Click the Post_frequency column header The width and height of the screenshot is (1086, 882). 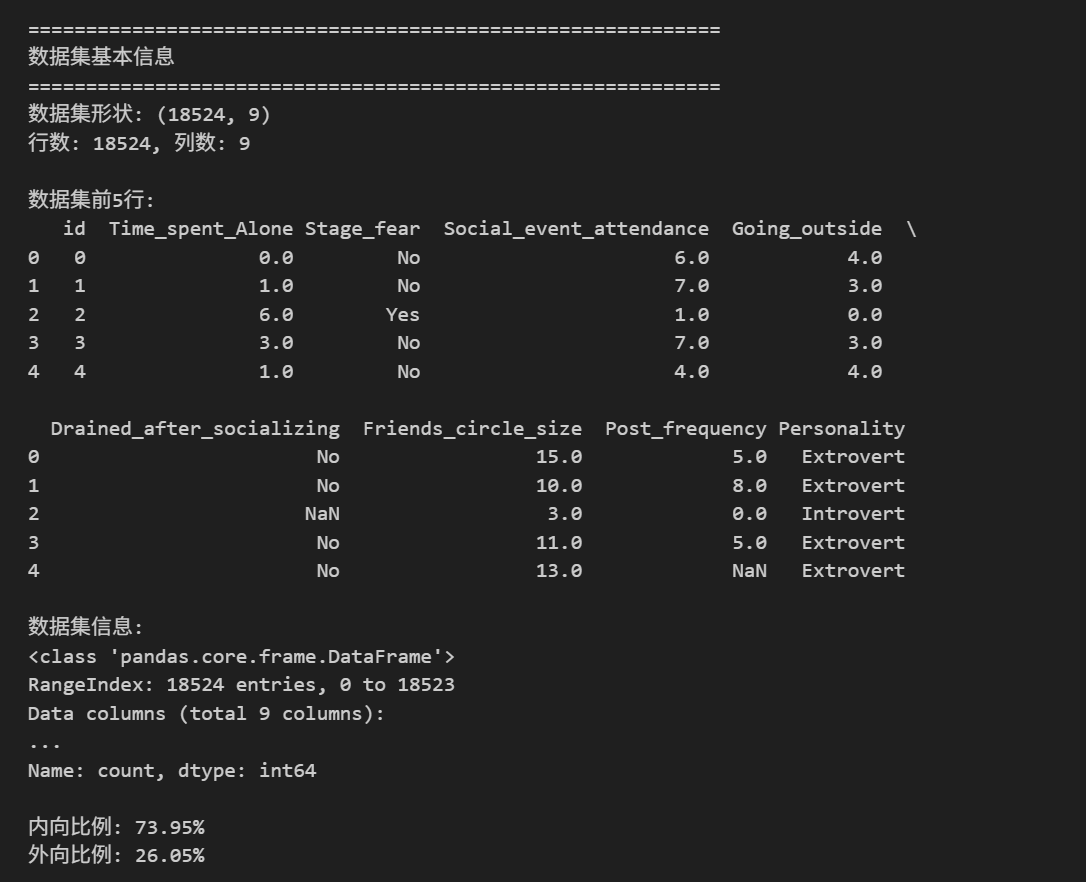[686, 429]
